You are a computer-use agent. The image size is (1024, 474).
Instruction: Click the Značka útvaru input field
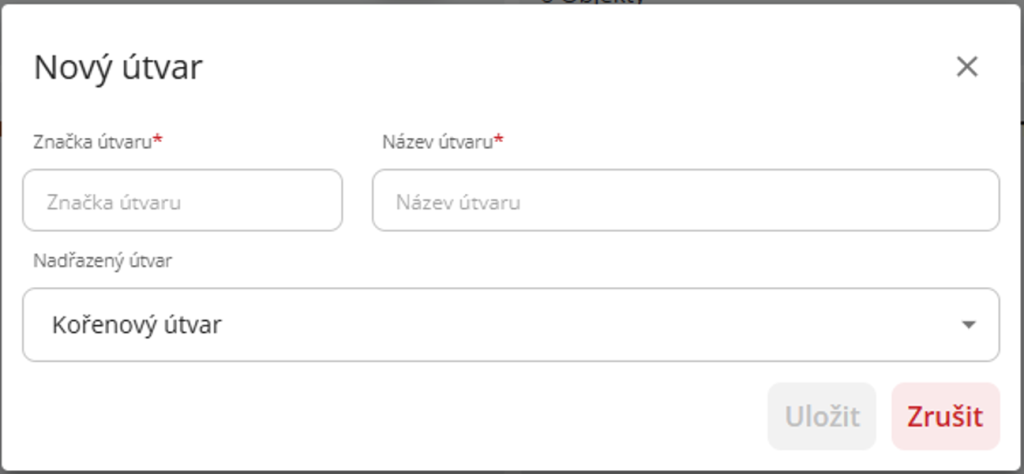coord(182,200)
